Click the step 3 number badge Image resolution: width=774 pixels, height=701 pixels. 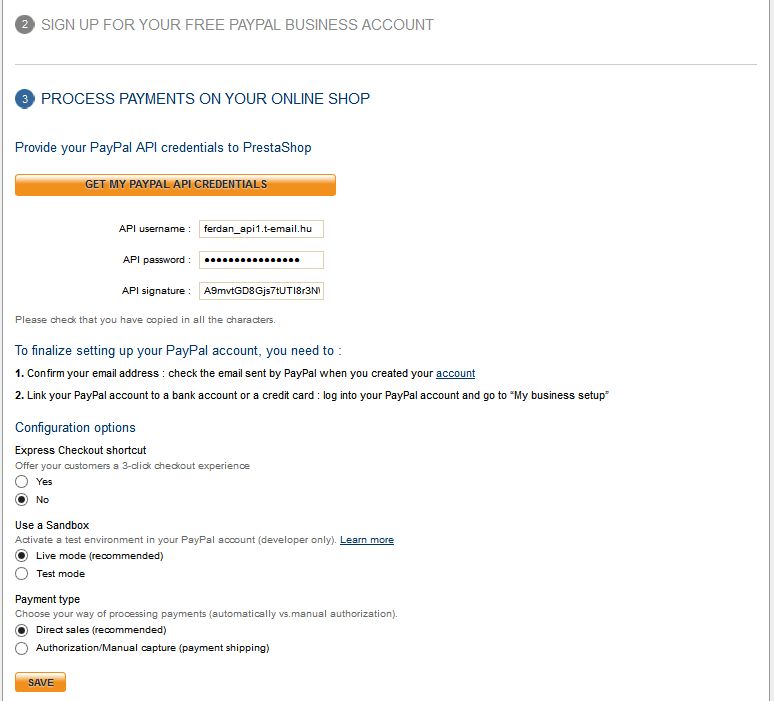point(25,99)
